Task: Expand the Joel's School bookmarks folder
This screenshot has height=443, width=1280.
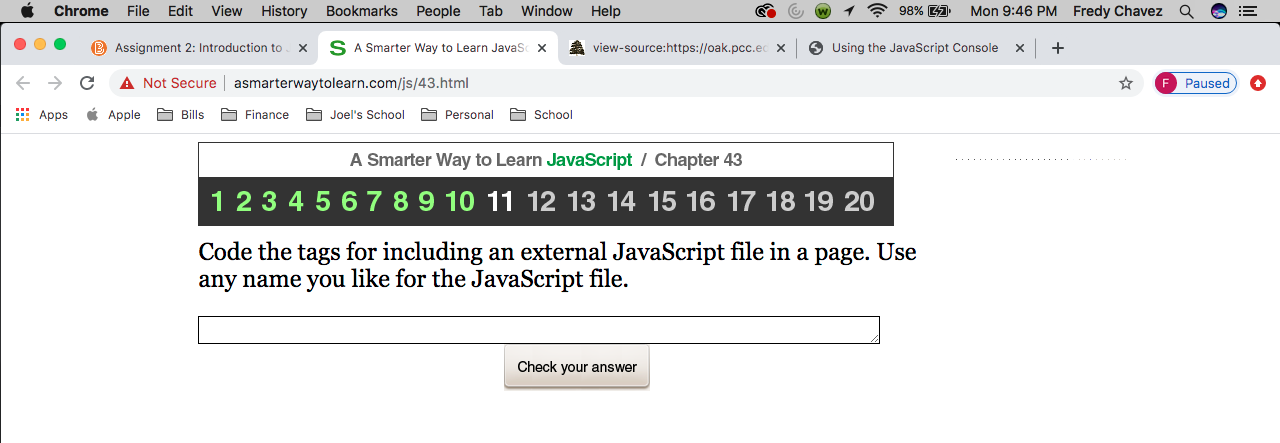Action: pos(355,115)
